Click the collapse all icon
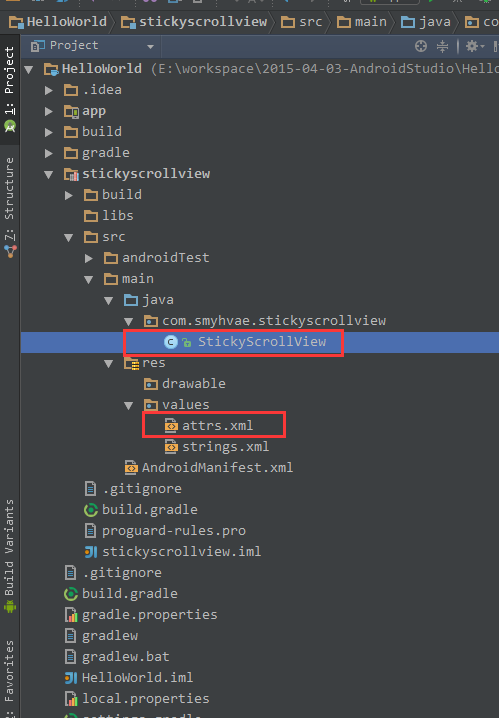 (442, 46)
